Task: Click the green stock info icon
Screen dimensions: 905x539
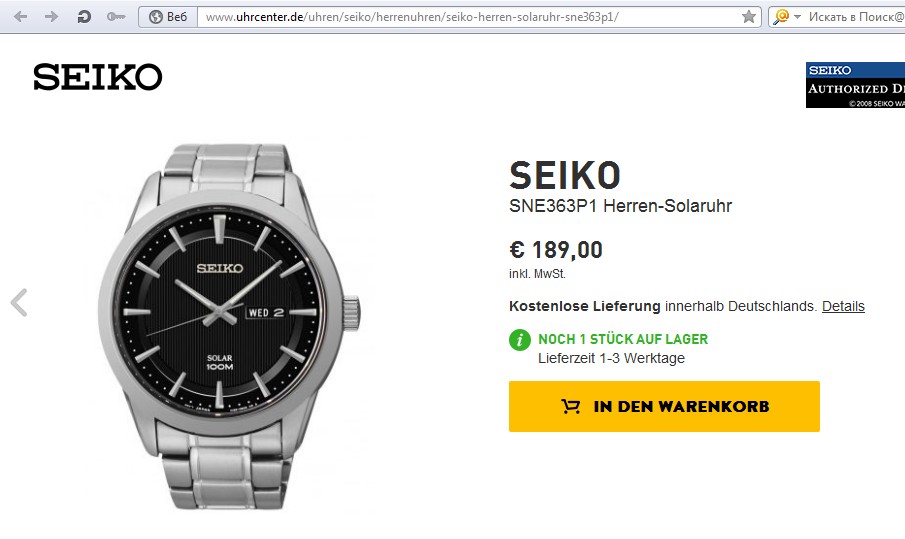Action: click(520, 340)
